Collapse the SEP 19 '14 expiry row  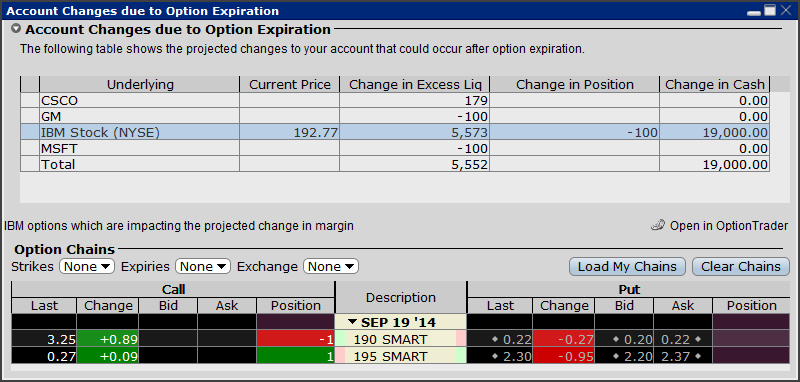click(x=353, y=323)
